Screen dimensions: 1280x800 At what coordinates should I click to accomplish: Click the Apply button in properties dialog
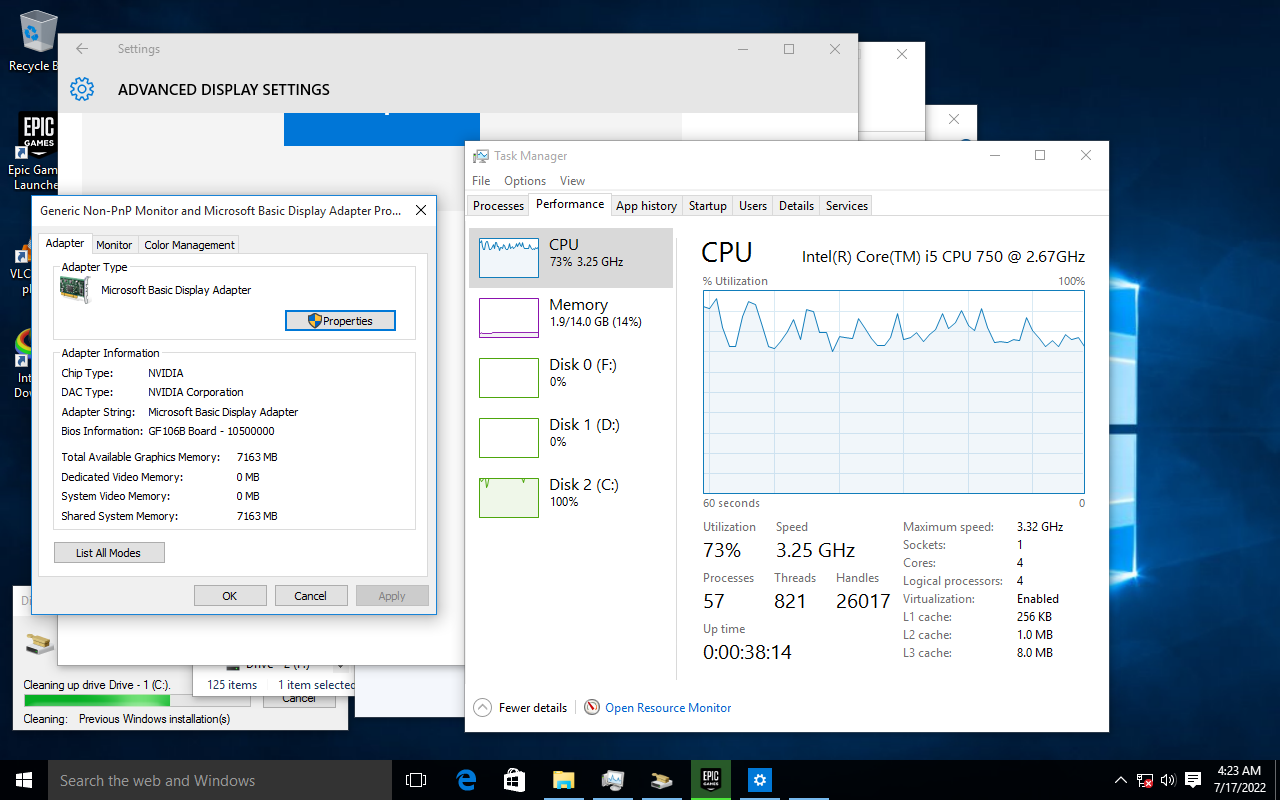[x=392, y=596]
